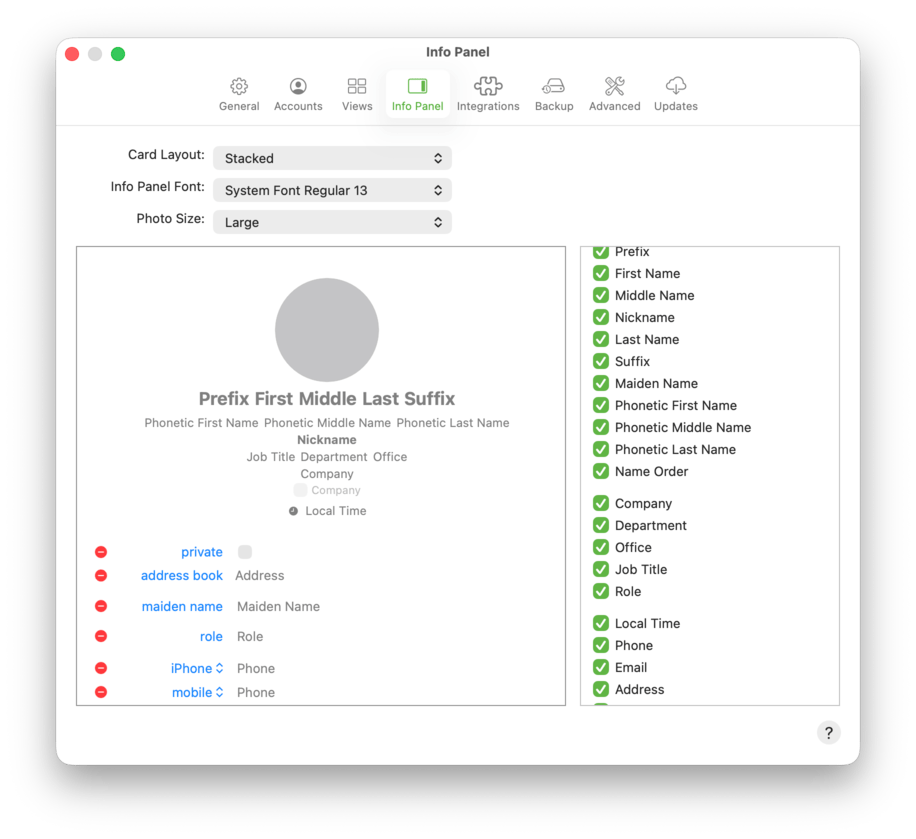The width and height of the screenshot is (916, 839).
Task: Toggle the private checkbox in card preview
Action: click(245, 552)
